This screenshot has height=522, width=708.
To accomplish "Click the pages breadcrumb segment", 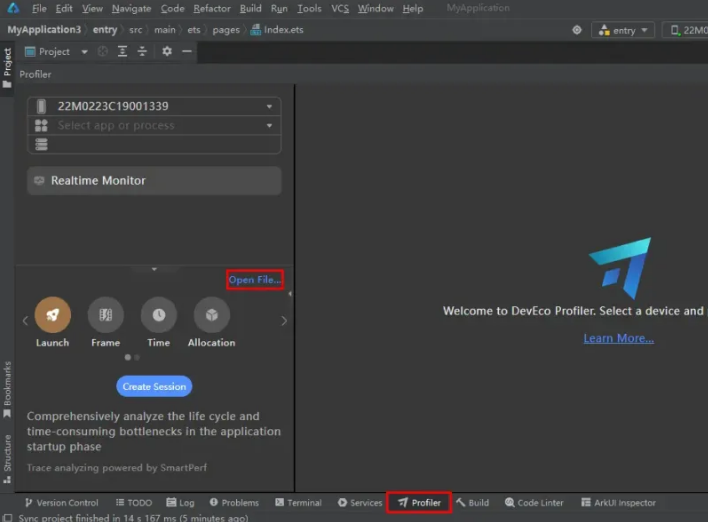I will pos(226,30).
